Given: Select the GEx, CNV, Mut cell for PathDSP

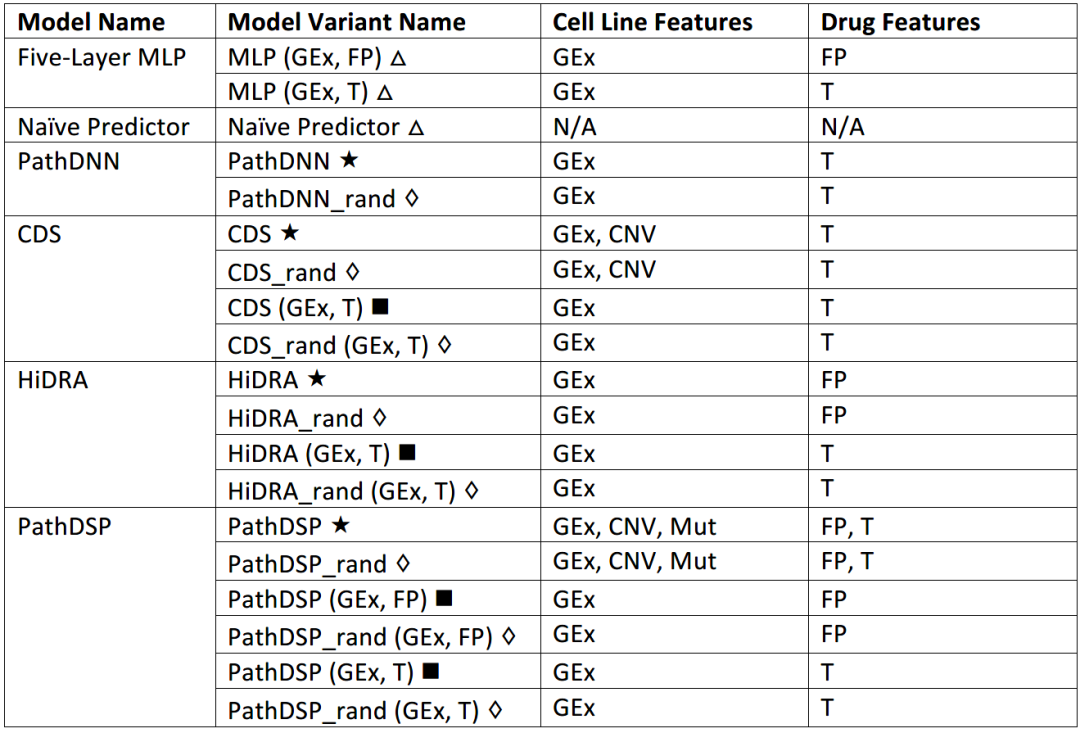Looking at the screenshot, I should (x=674, y=526).
